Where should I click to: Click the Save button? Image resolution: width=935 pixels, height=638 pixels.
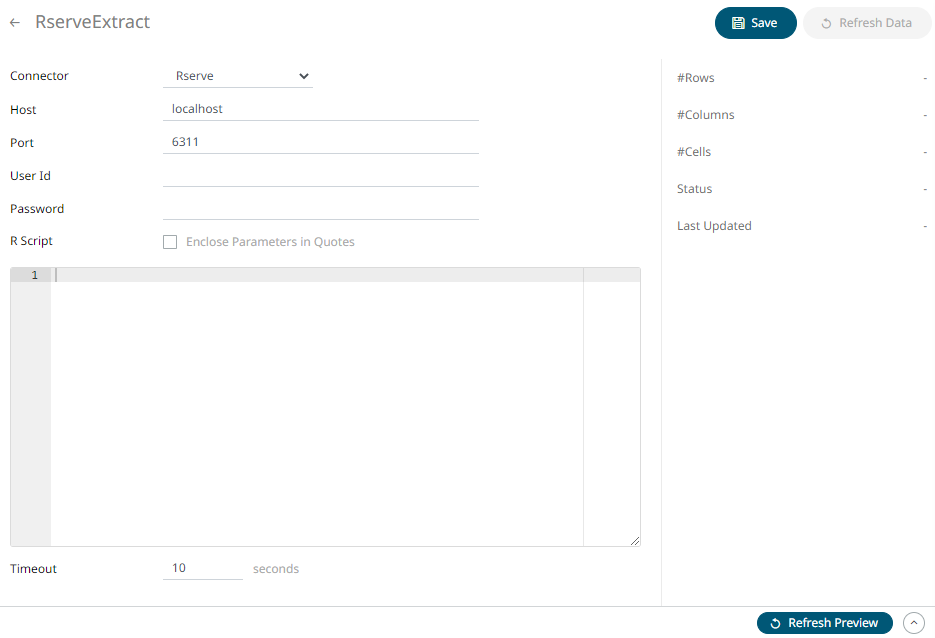tap(755, 23)
